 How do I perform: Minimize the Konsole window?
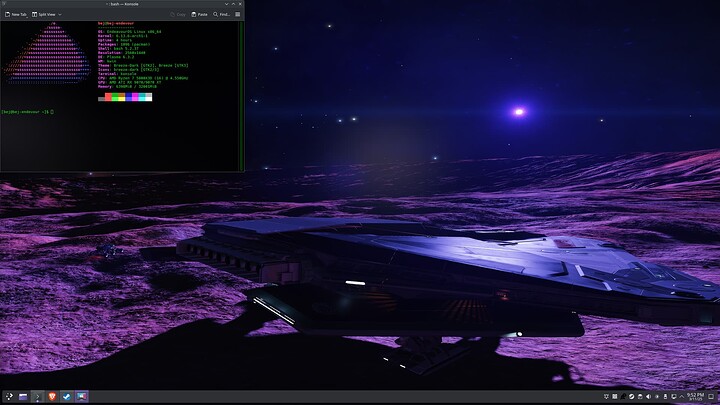click(226, 4)
